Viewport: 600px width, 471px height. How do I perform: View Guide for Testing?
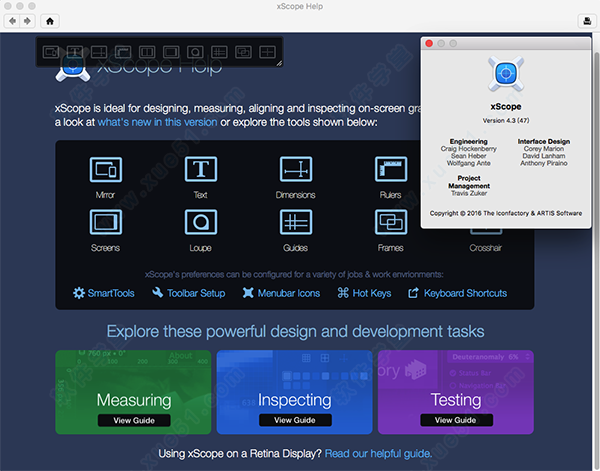point(457,420)
